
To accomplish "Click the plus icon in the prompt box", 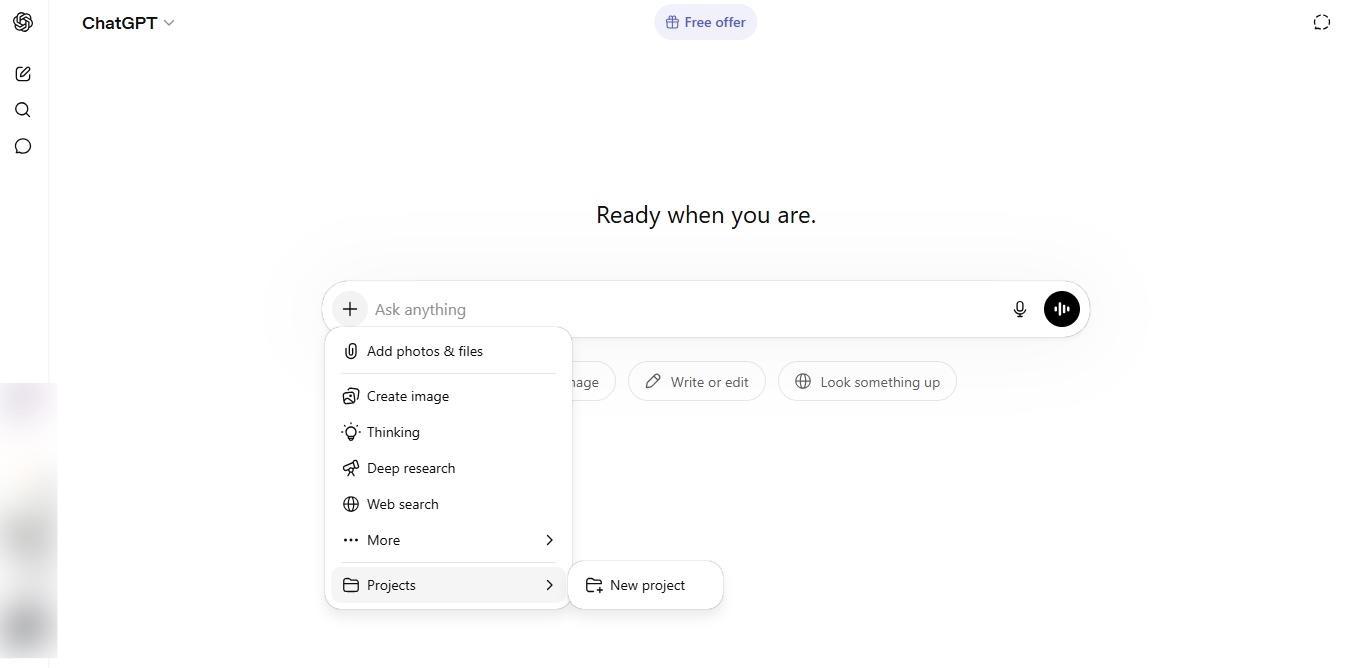I will (x=350, y=309).
